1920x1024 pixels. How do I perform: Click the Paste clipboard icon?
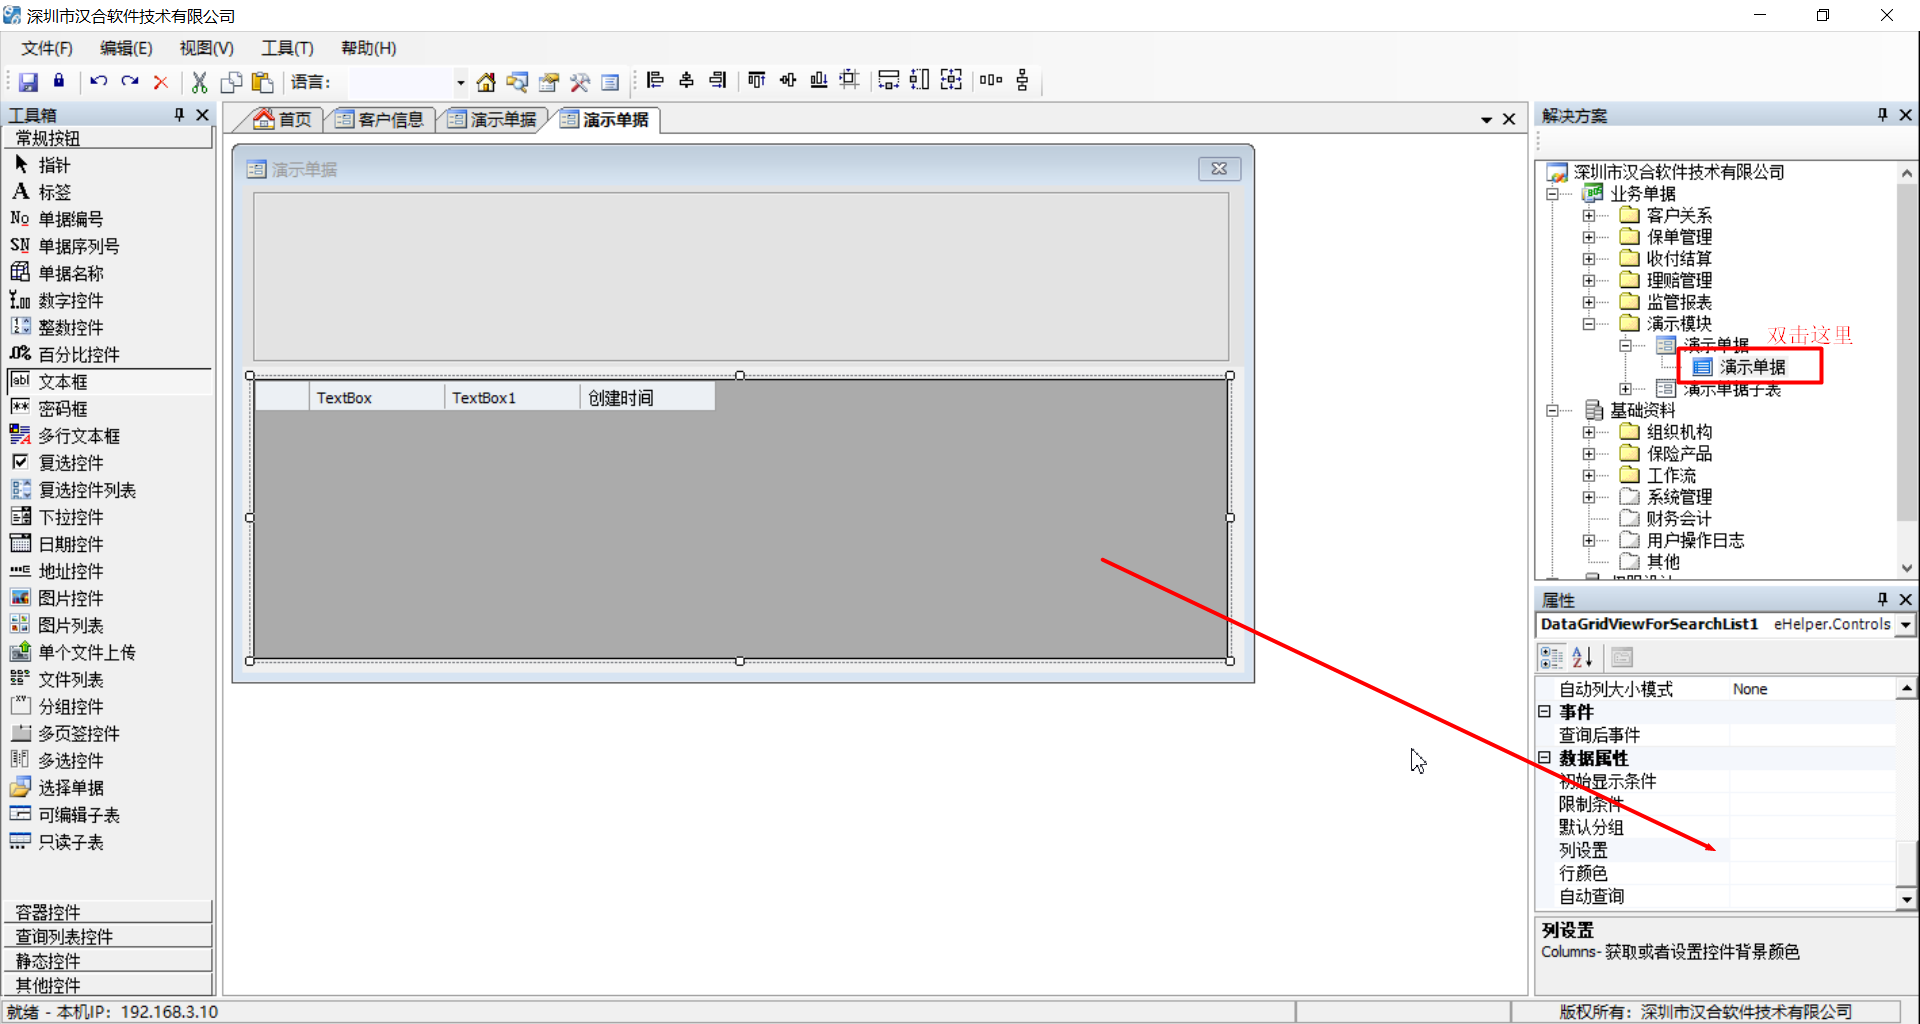(x=263, y=81)
